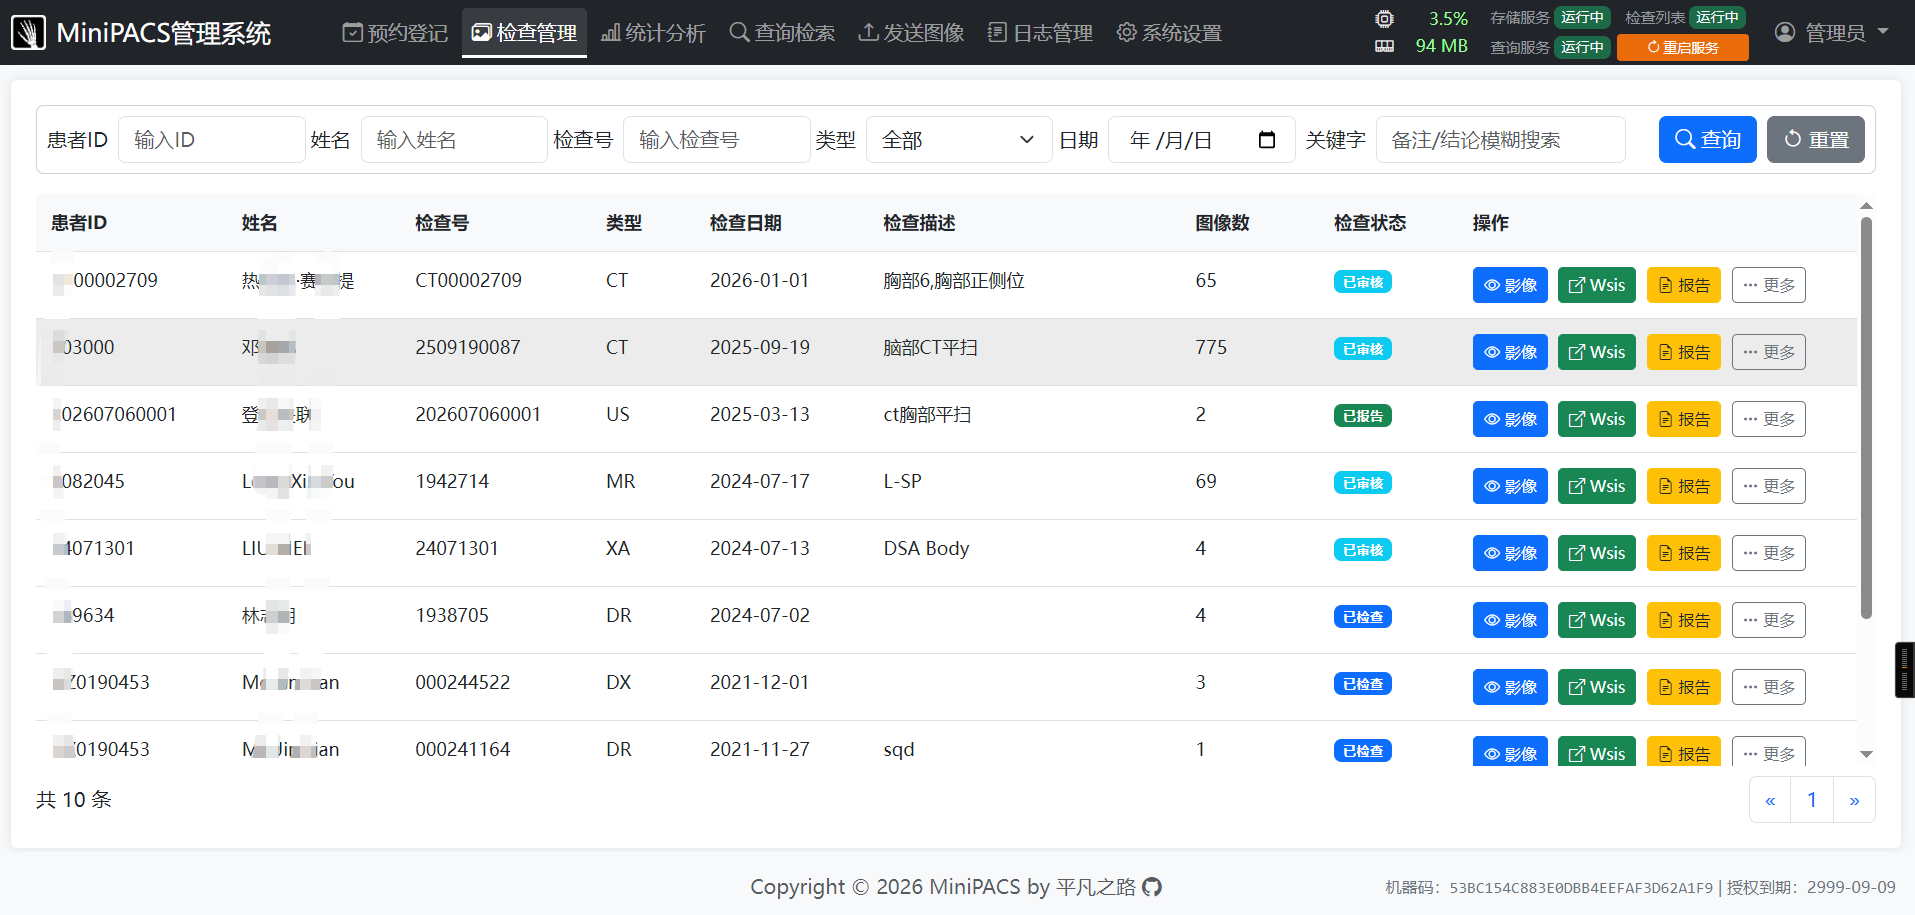Click the memory usage icon
The image size is (1915, 915).
pyautogui.click(x=1384, y=46)
